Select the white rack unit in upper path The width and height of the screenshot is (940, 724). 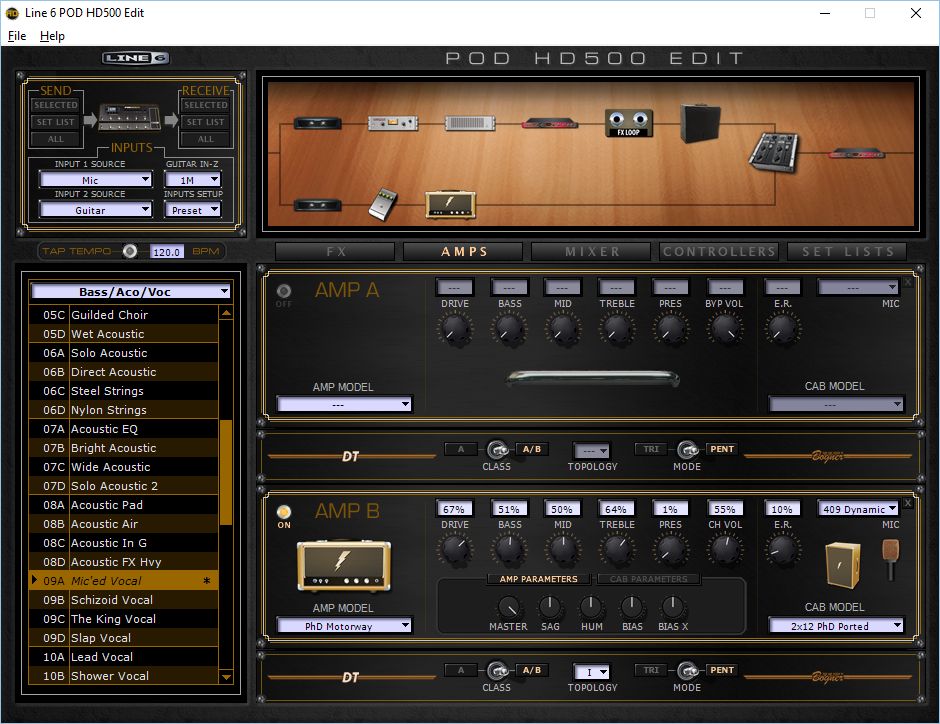393,123
